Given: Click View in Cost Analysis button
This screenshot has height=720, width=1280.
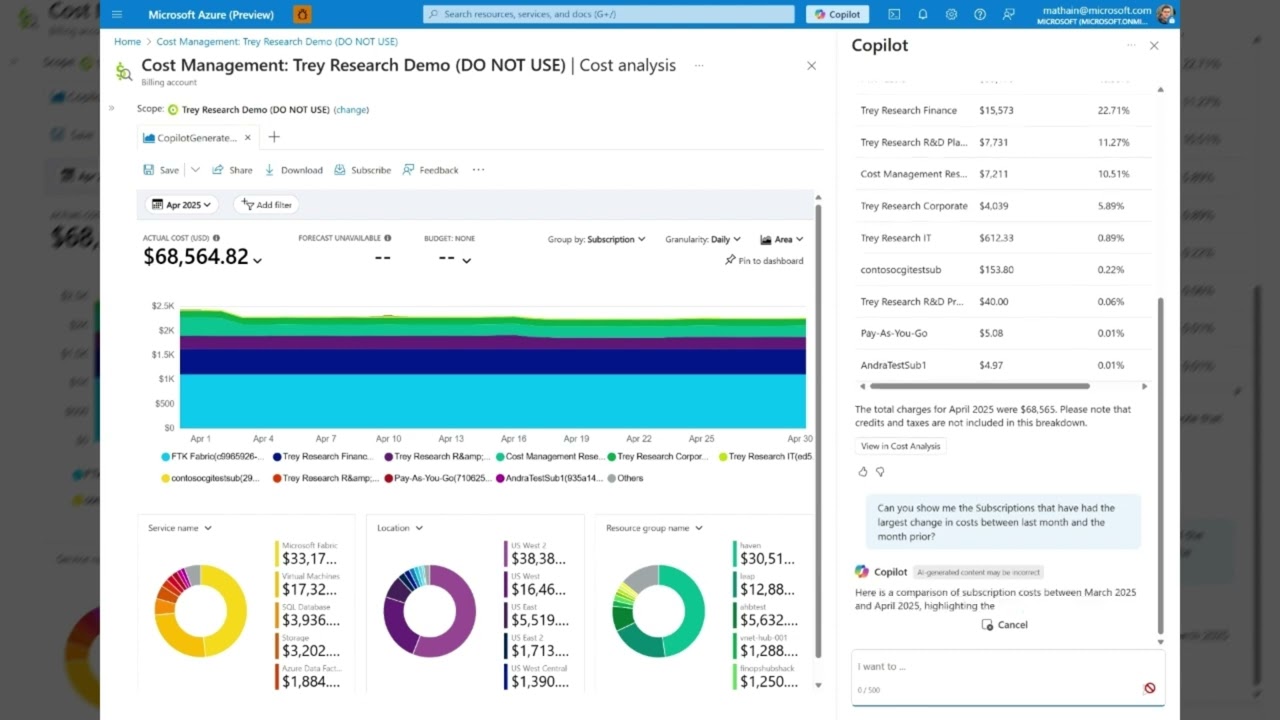Looking at the screenshot, I should click(901, 446).
